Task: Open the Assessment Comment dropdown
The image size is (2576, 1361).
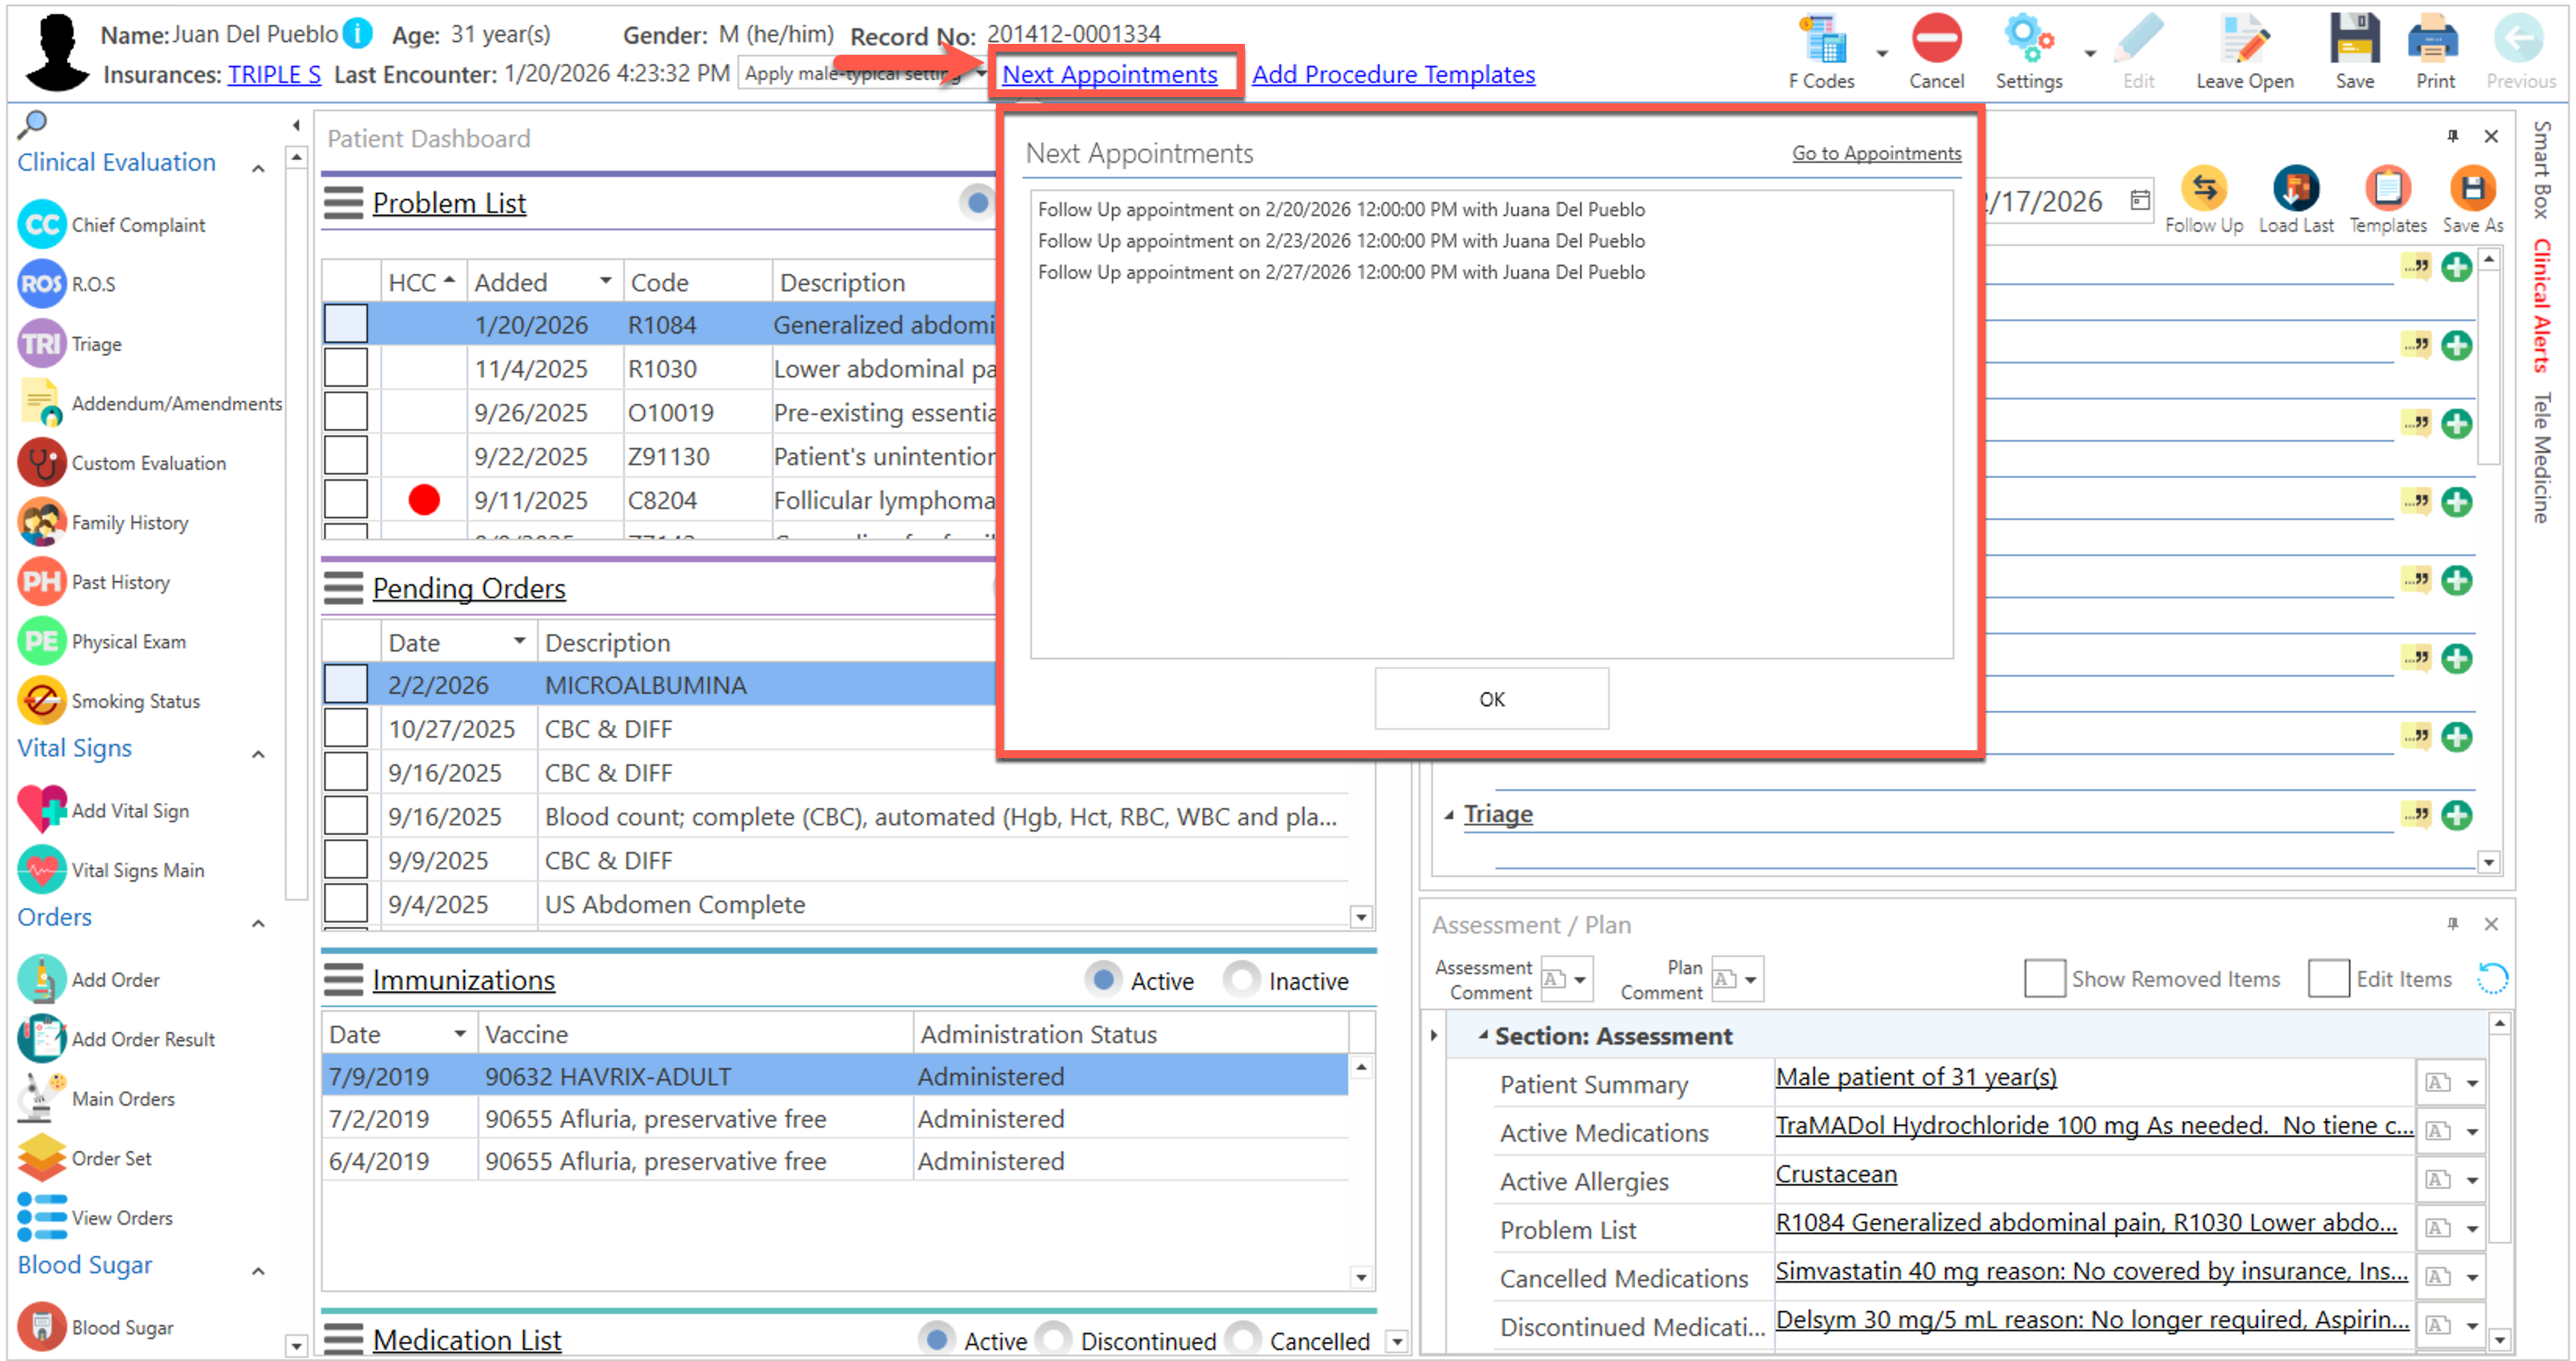Action: tap(1579, 980)
